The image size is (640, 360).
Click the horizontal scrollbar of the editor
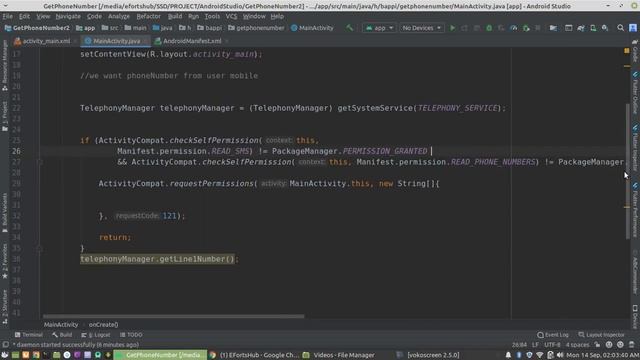173,316
